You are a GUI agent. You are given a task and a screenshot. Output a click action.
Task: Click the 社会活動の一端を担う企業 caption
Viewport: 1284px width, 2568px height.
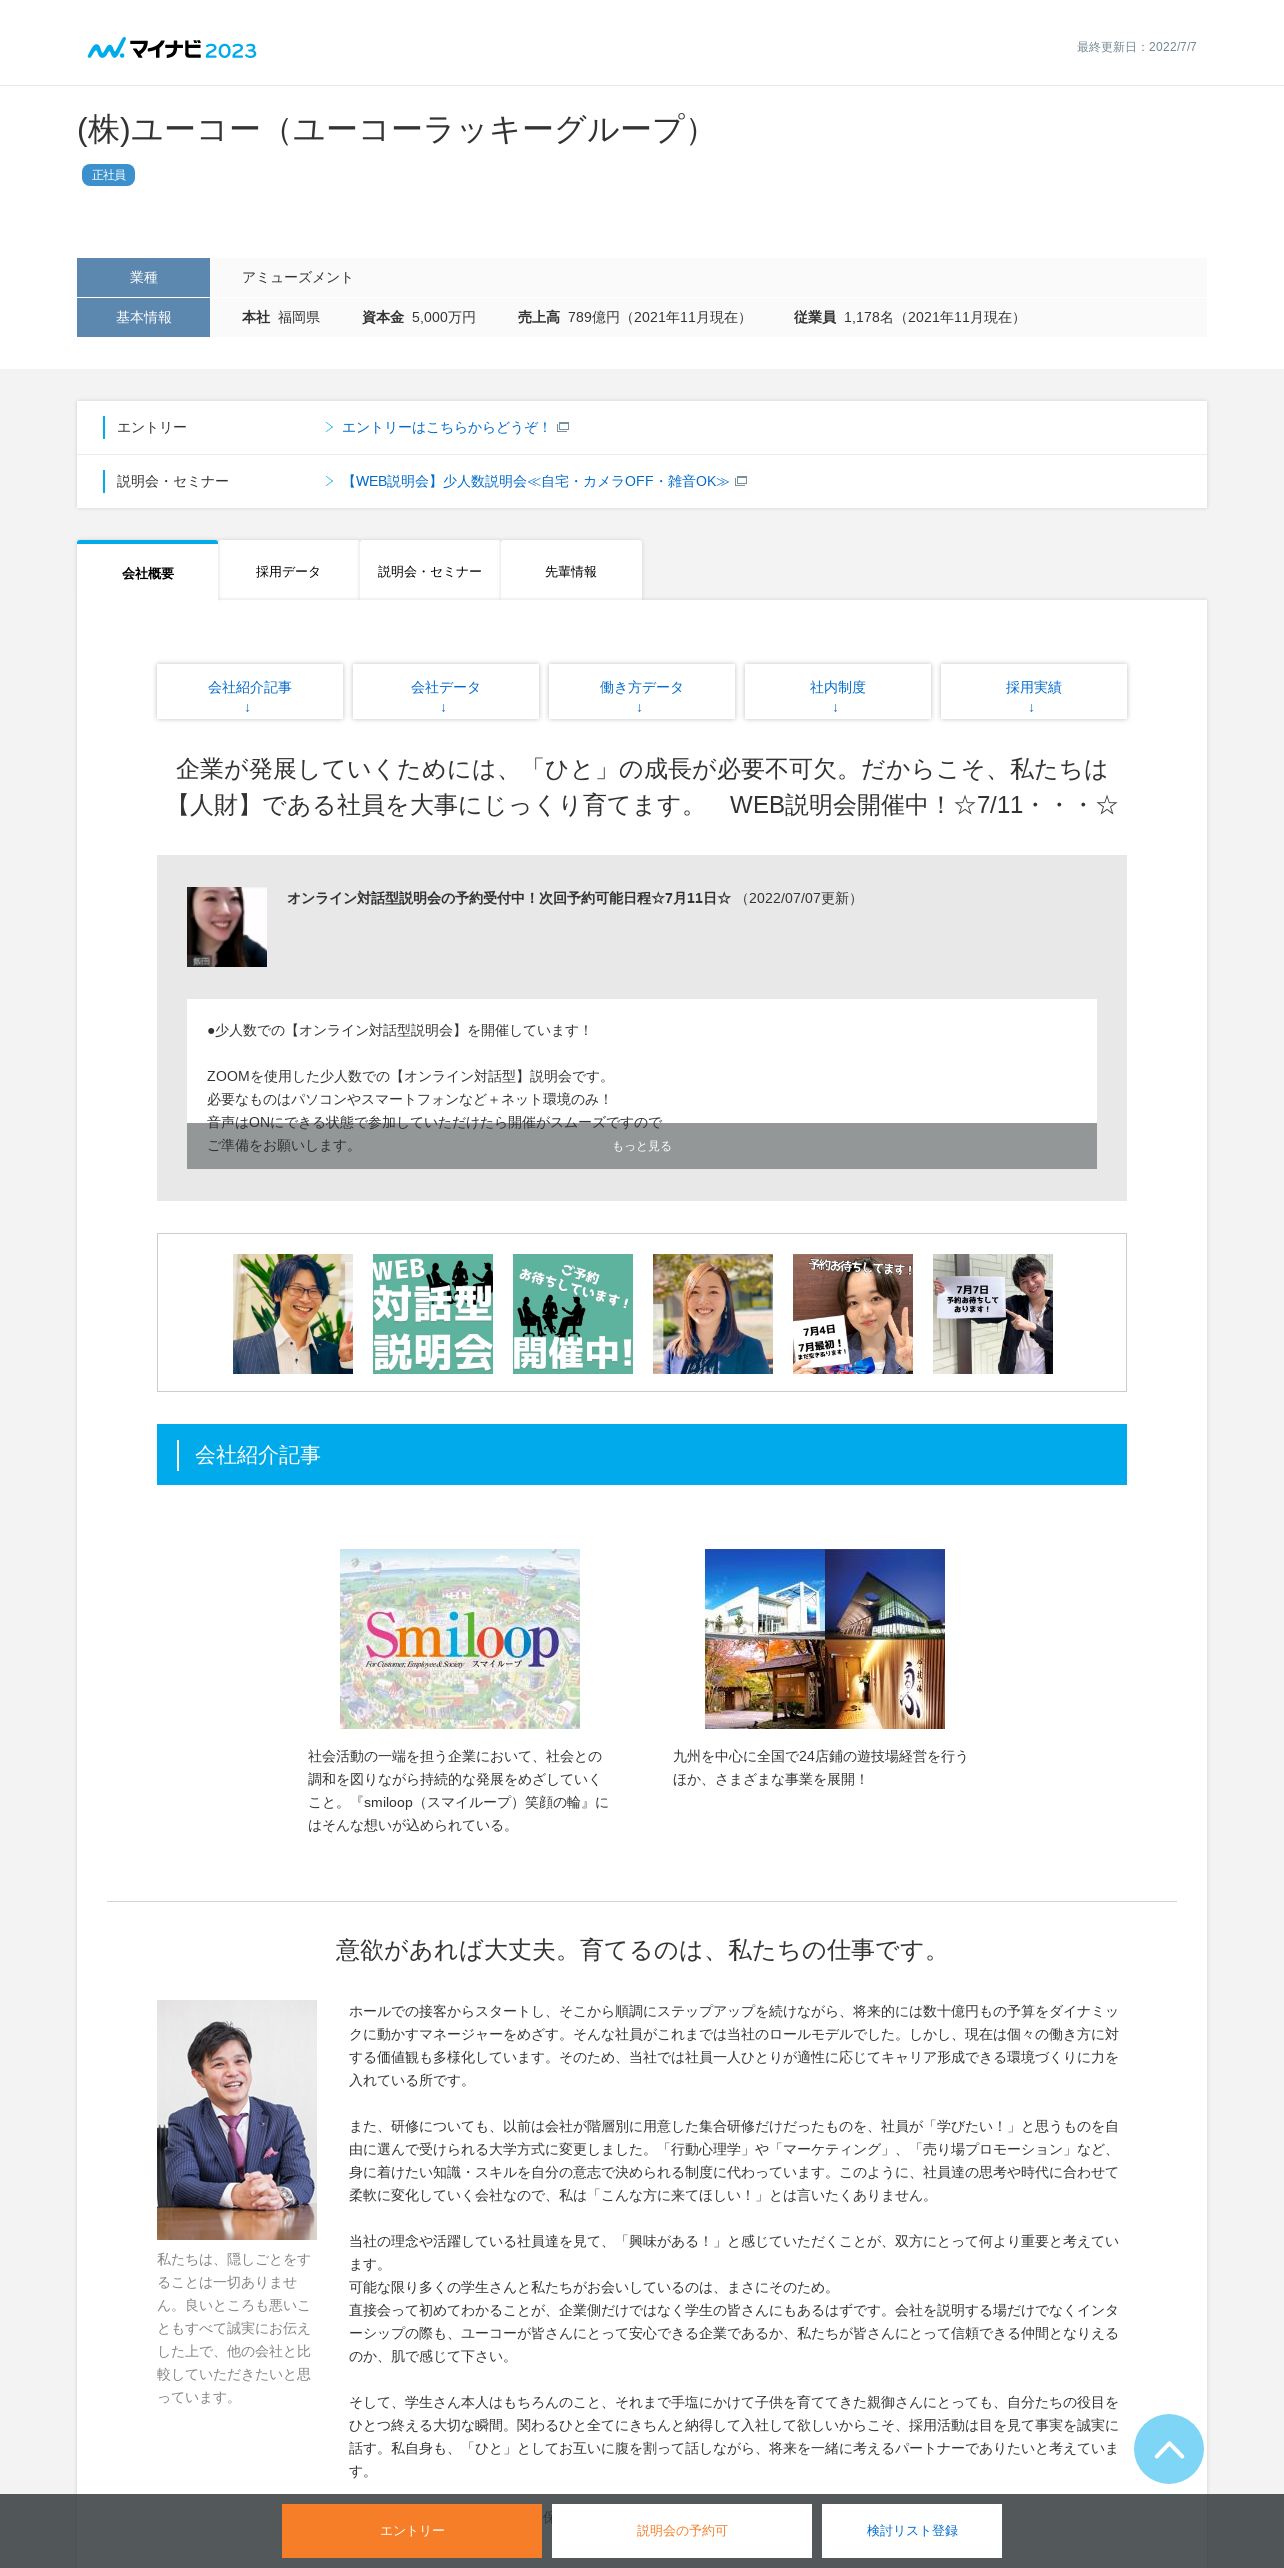click(458, 1791)
